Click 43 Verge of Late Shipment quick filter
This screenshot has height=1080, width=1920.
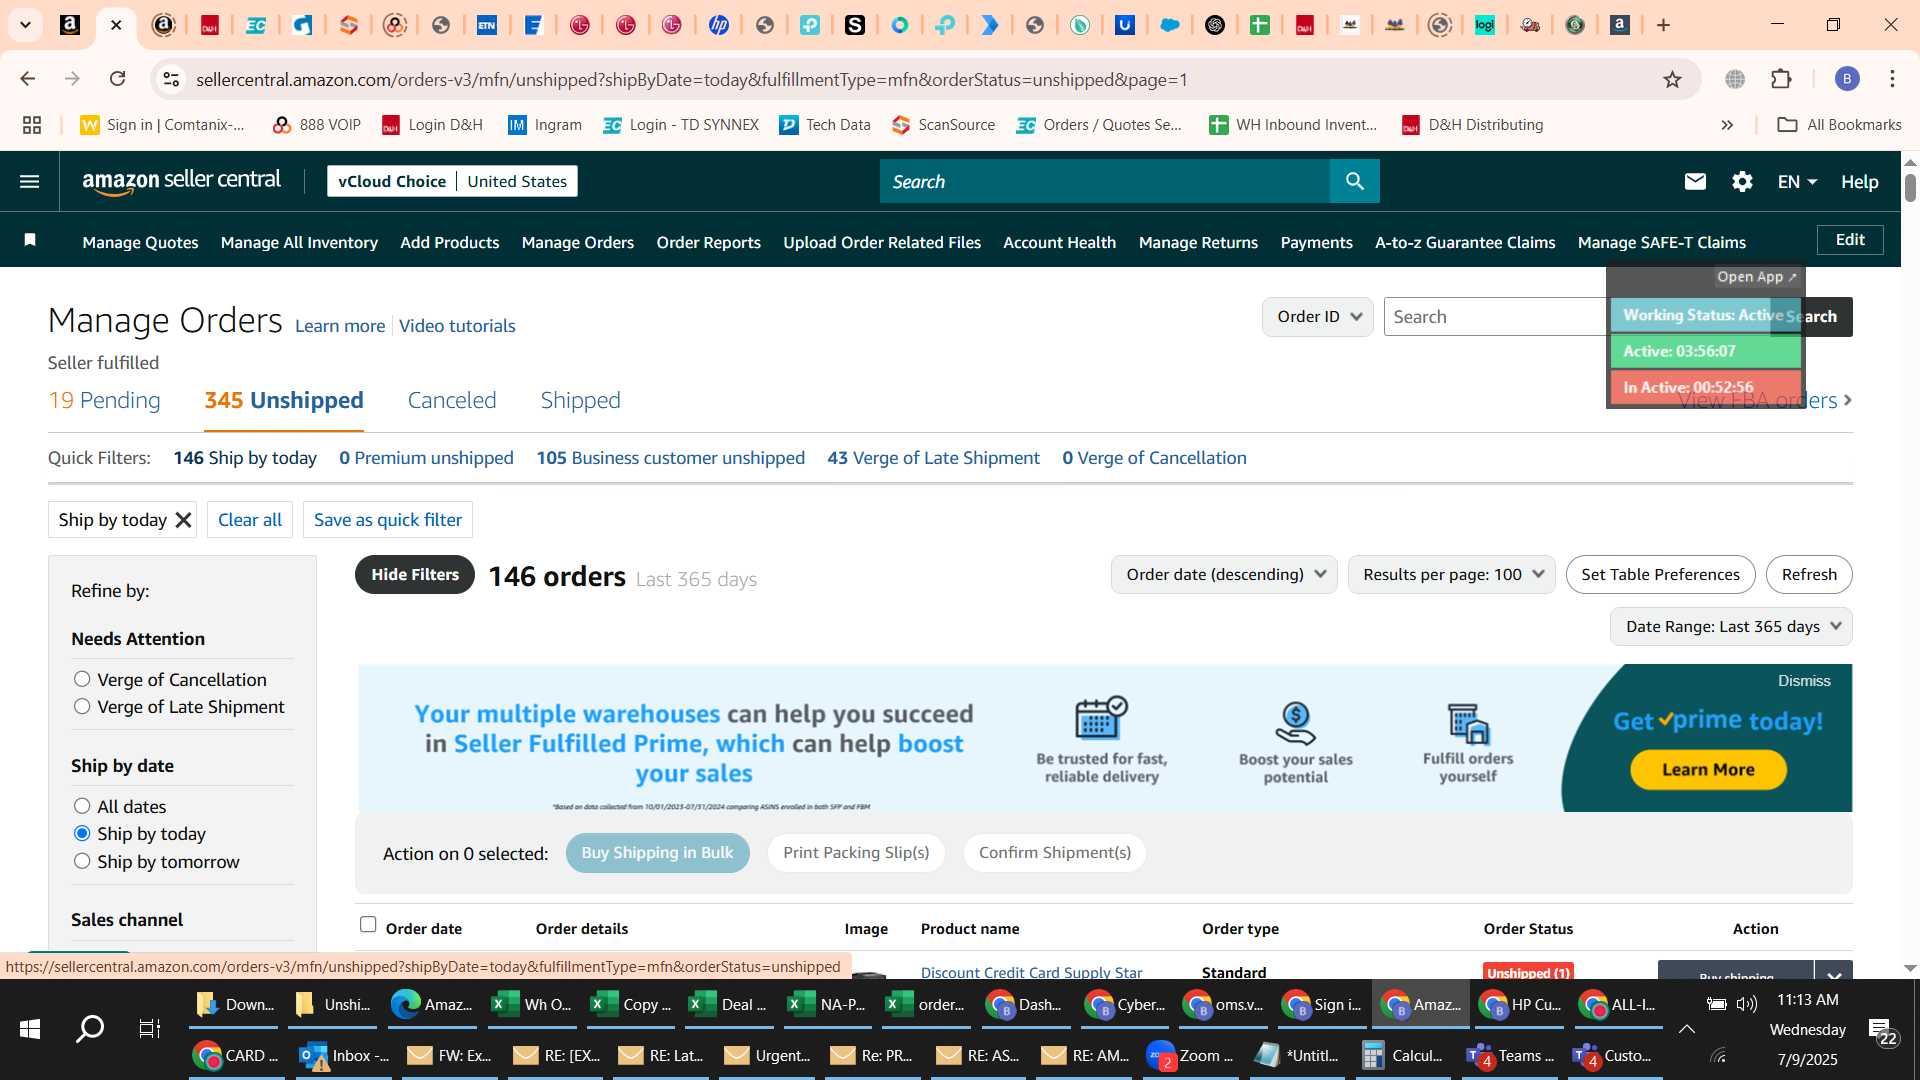click(x=933, y=458)
